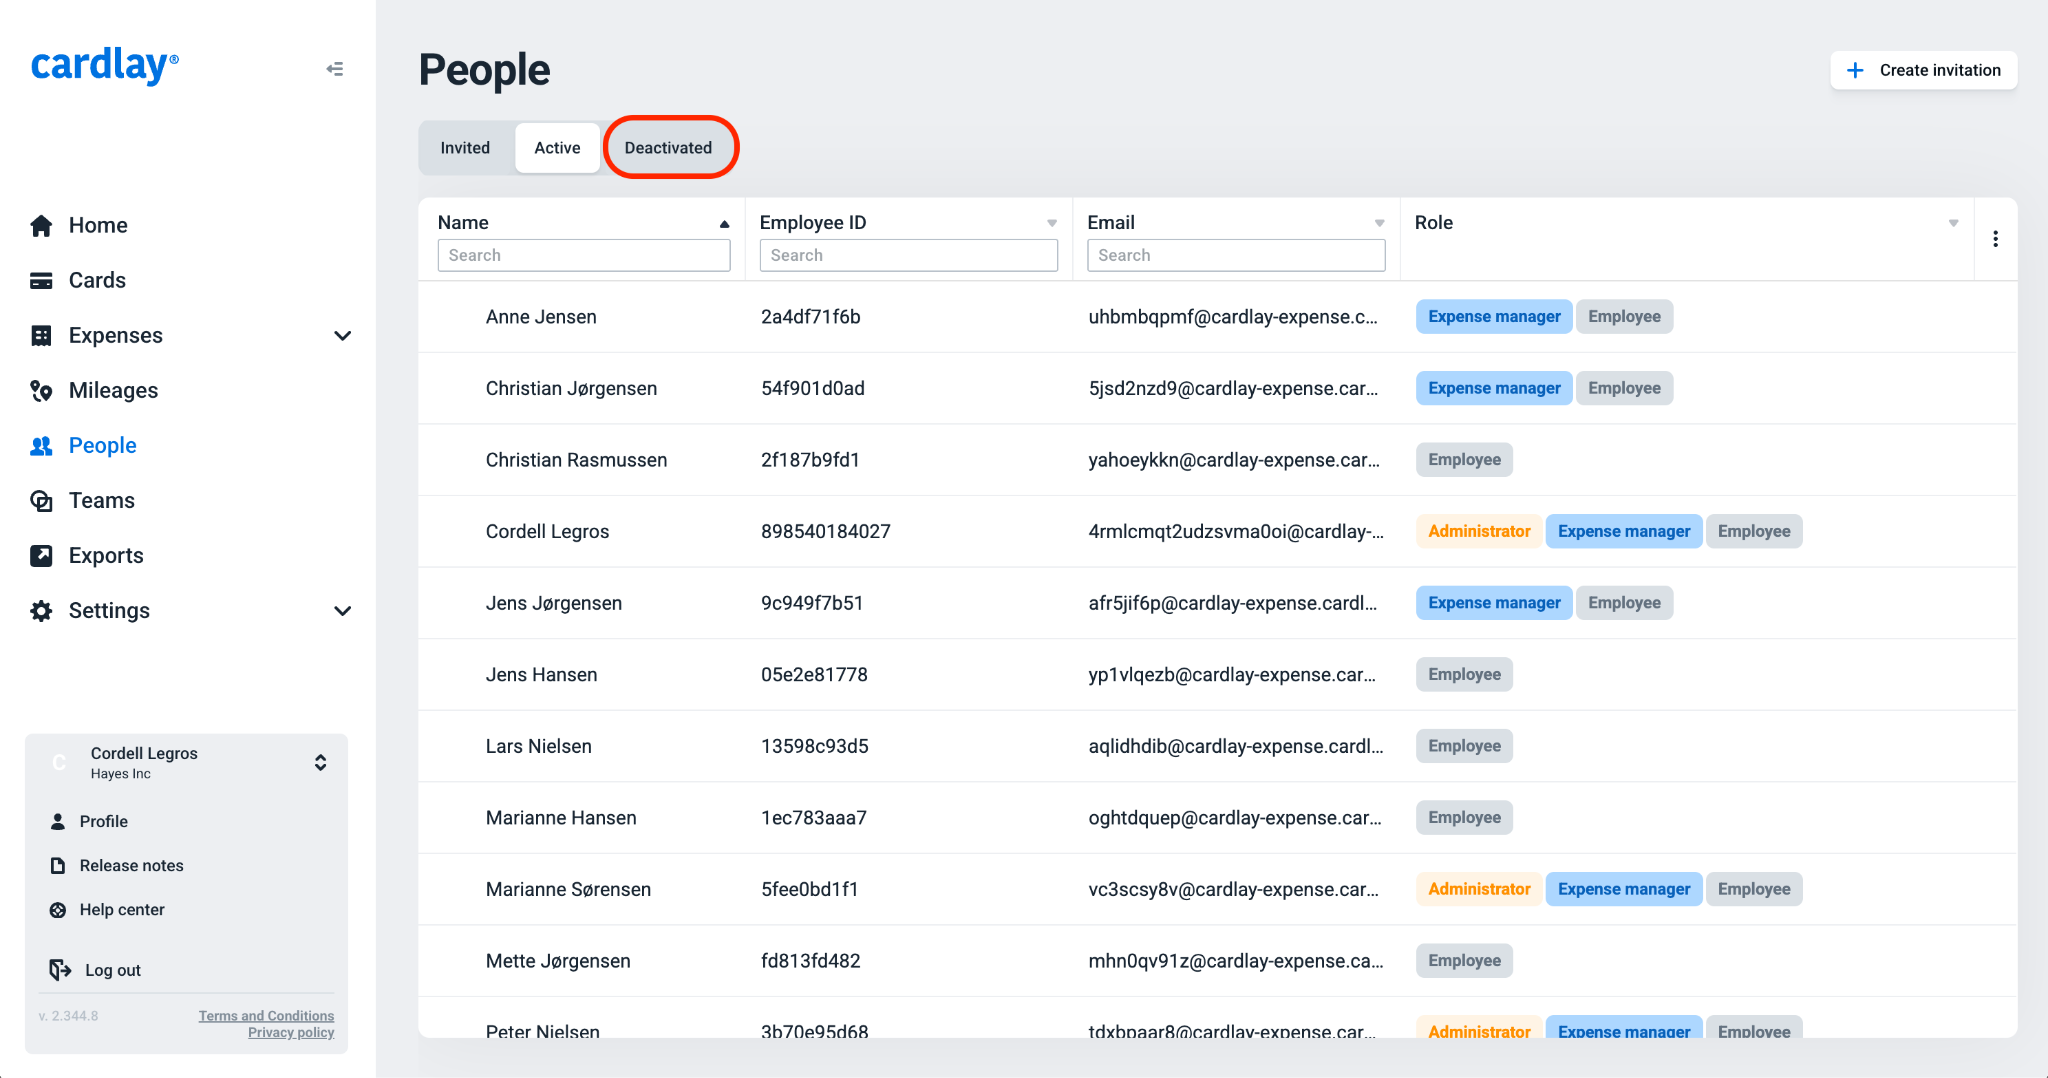Select Christian Jørgensen name cell
2048x1078 pixels.
pyautogui.click(x=571, y=388)
